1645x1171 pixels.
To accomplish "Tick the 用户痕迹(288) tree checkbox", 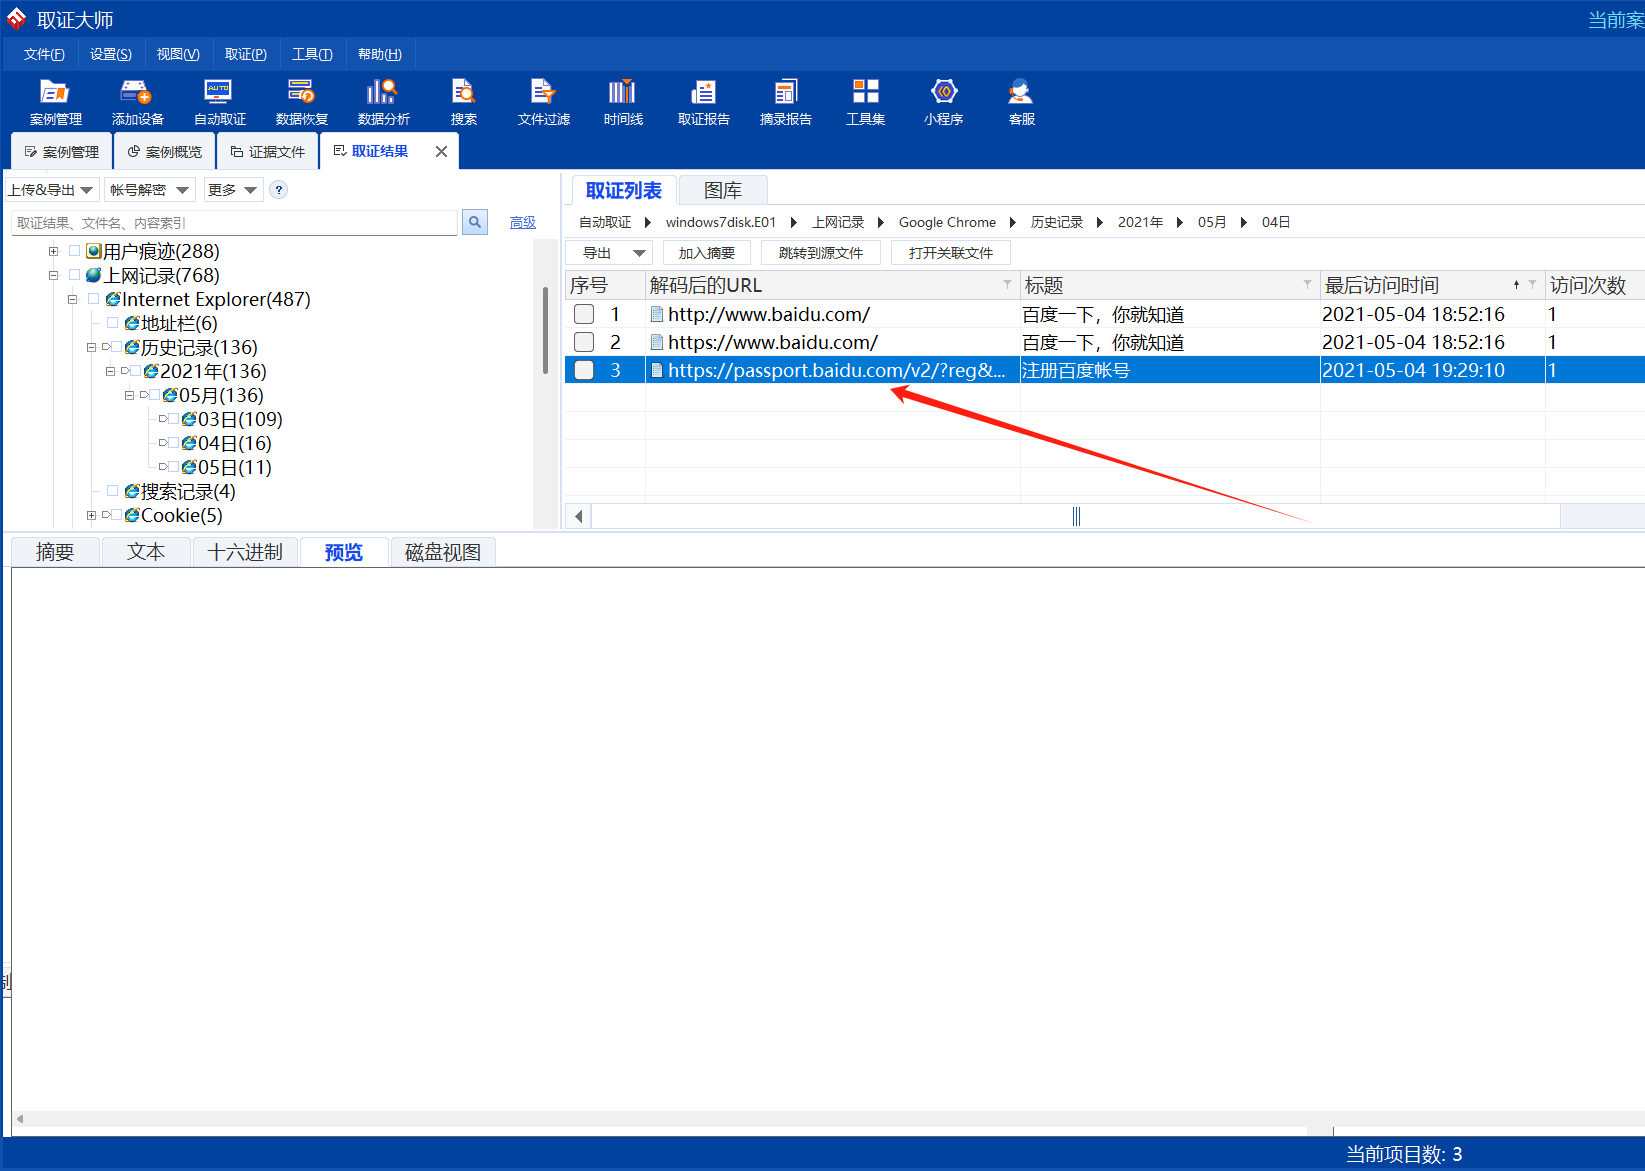I will tap(75, 251).
